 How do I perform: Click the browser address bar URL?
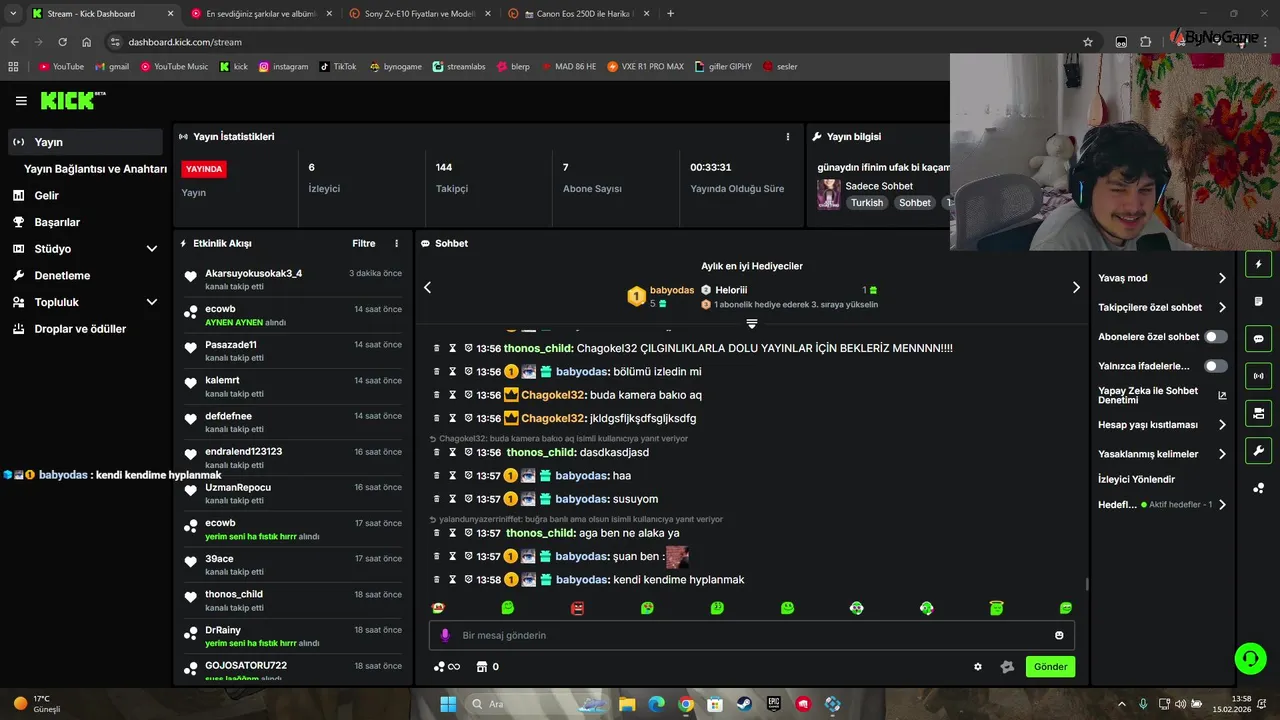(x=185, y=42)
